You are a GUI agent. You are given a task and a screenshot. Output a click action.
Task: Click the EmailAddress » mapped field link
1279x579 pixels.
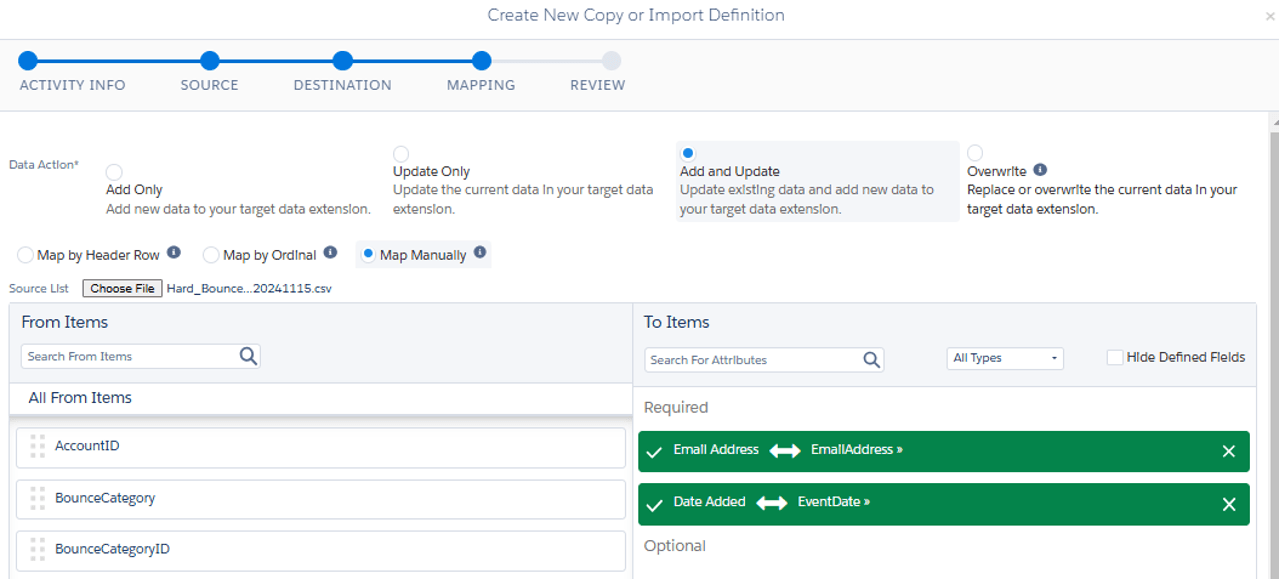[x=857, y=450]
